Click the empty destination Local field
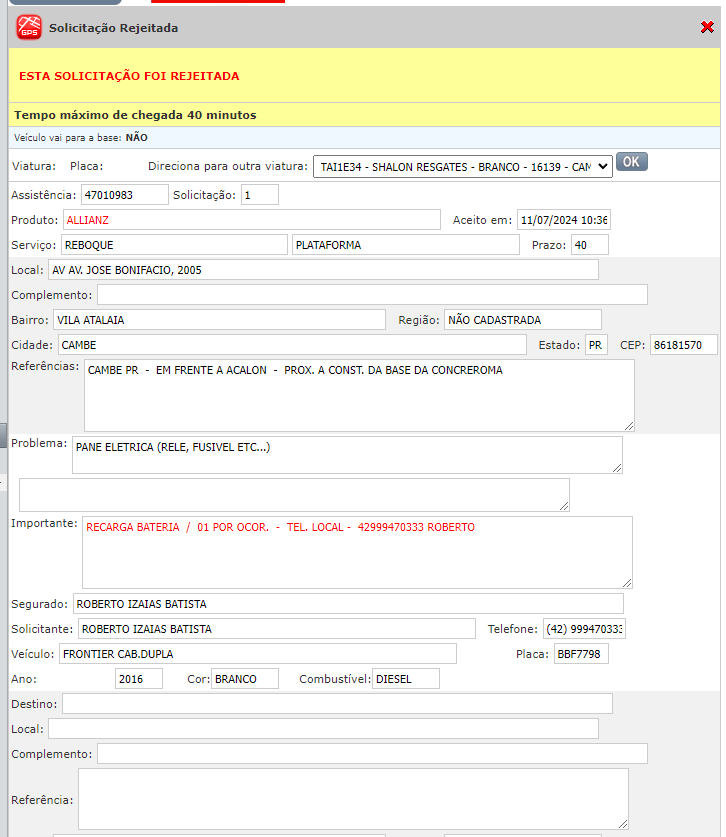 (323, 729)
